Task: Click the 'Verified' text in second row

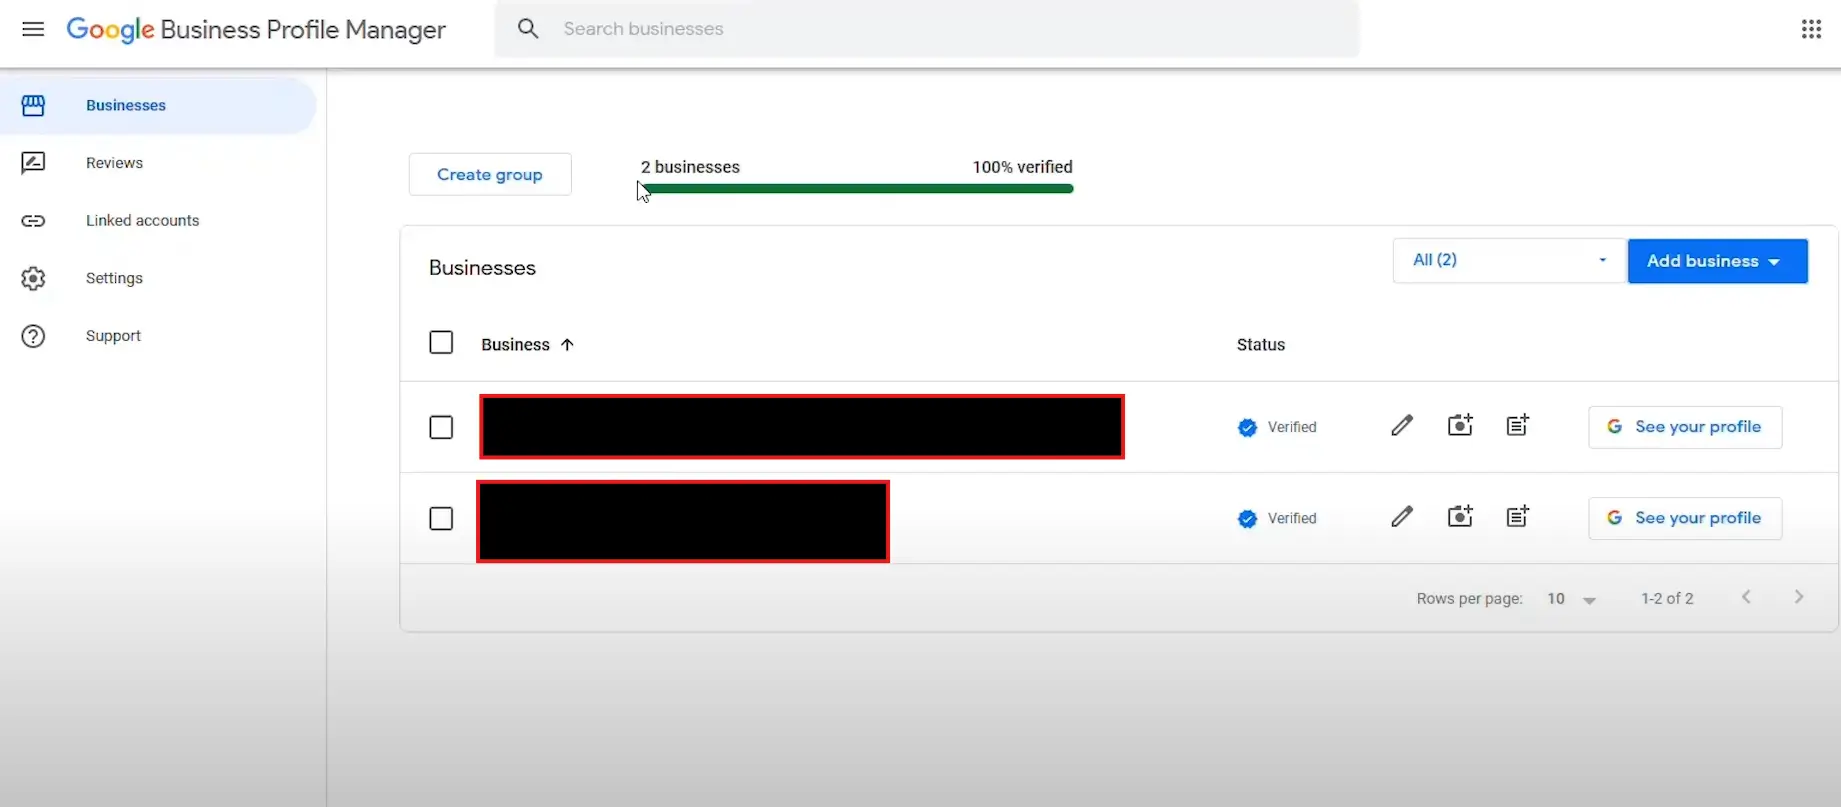Action: pos(1292,518)
